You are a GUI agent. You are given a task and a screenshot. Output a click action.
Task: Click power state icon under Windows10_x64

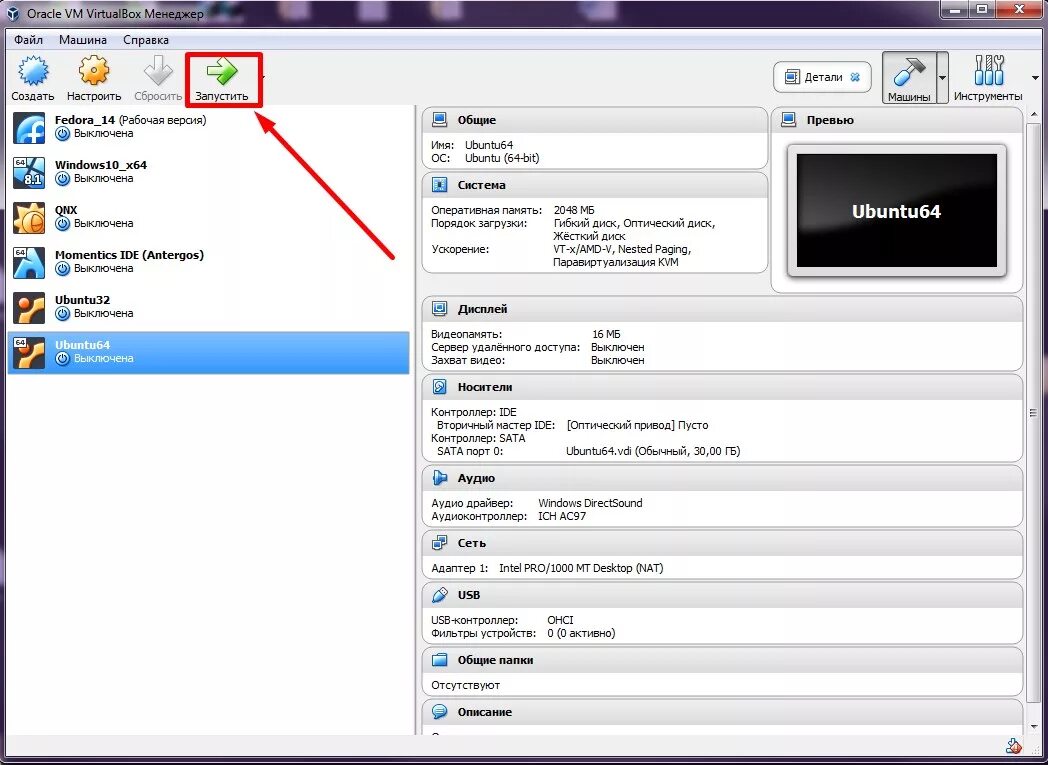[x=63, y=178]
